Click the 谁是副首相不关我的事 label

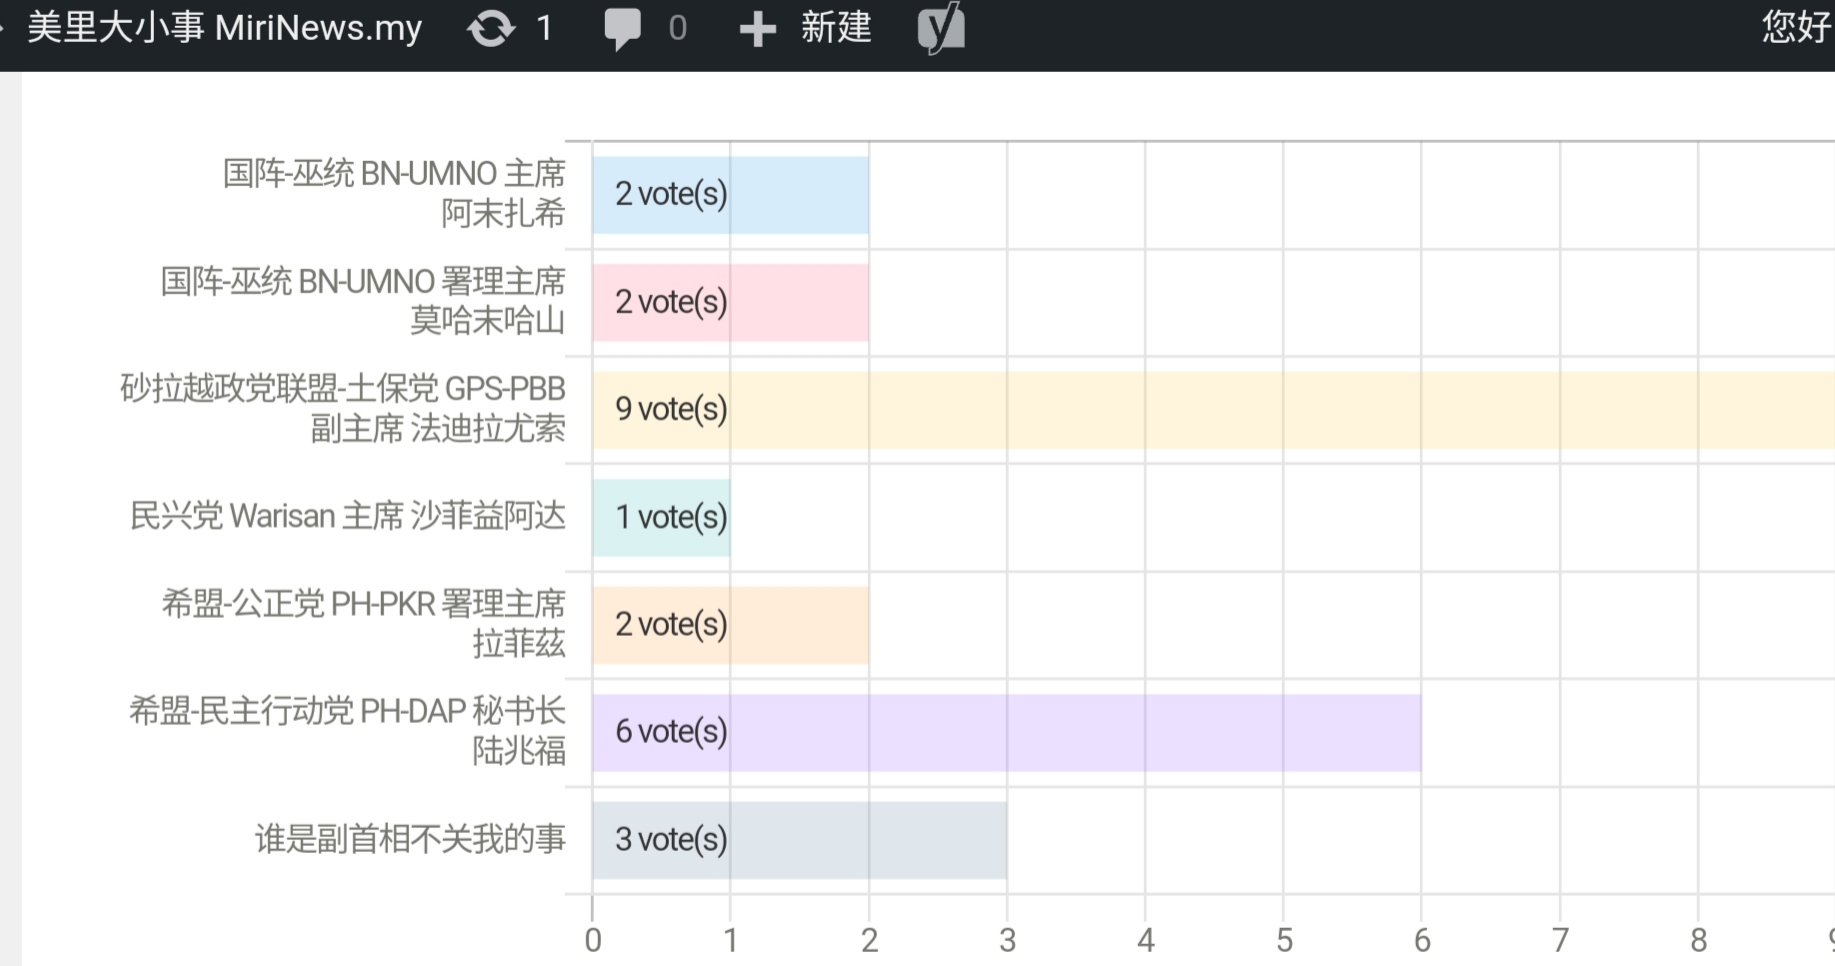tap(410, 839)
